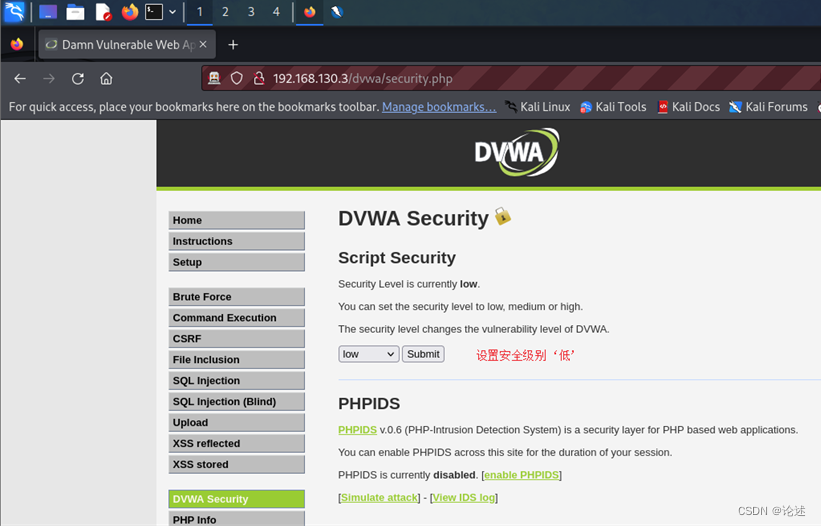Expand the security level dropdown
Screen dimensions: 821x526
[x=369, y=354]
